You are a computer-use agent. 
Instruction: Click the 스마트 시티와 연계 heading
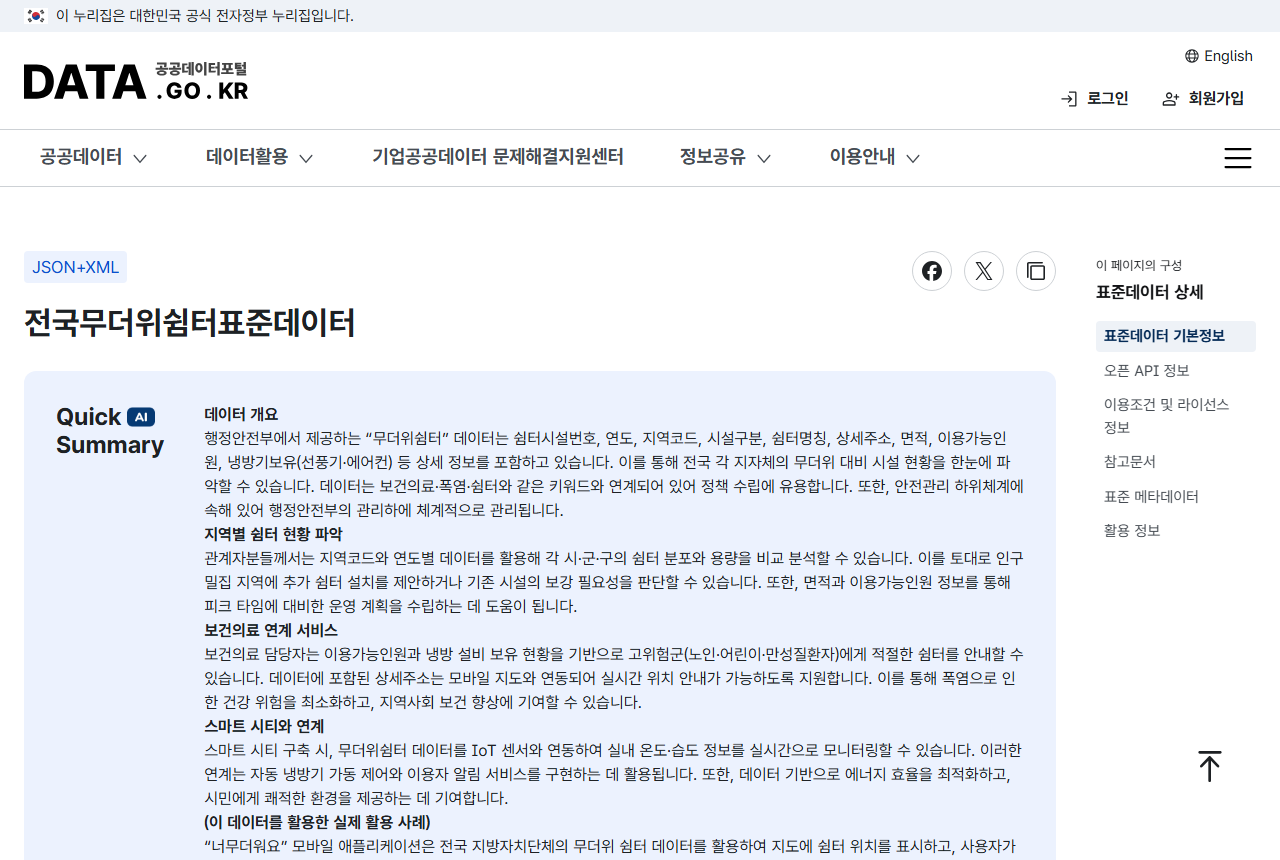265,726
